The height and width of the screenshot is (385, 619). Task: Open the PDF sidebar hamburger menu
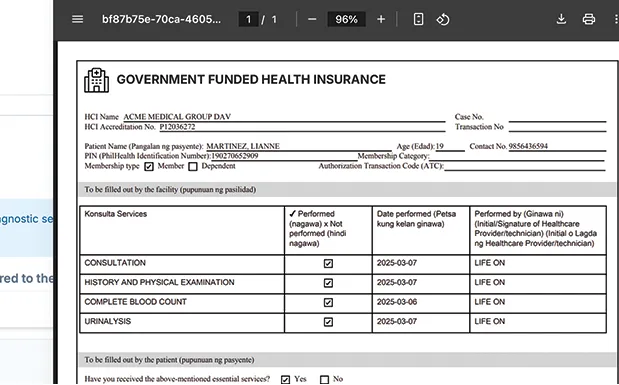pyautogui.click(x=77, y=19)
